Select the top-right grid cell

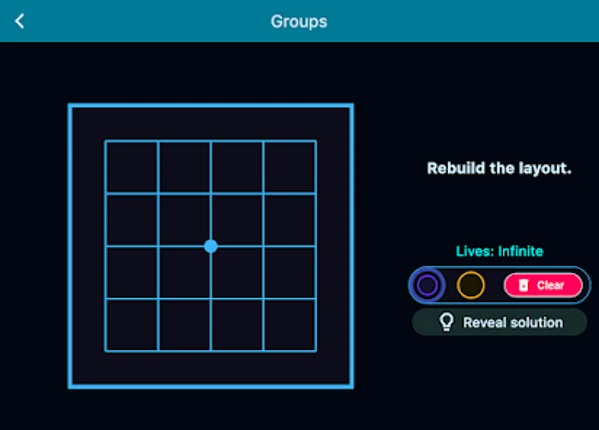click(290, 167)
